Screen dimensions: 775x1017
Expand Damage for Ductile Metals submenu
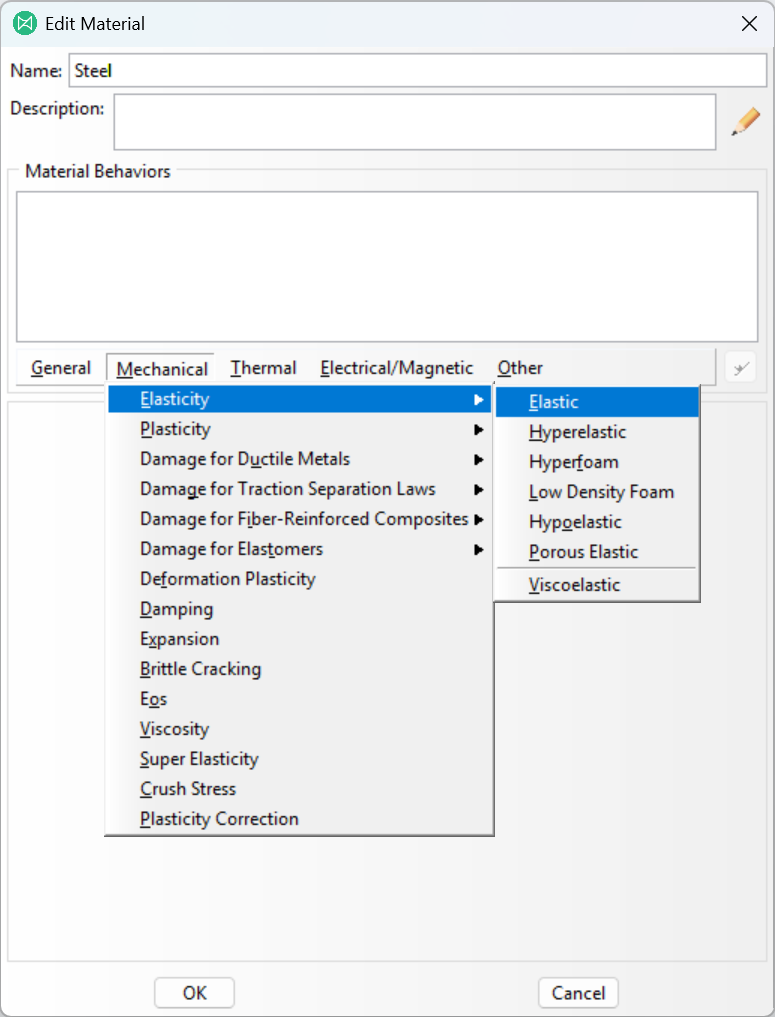click(300, 459)
